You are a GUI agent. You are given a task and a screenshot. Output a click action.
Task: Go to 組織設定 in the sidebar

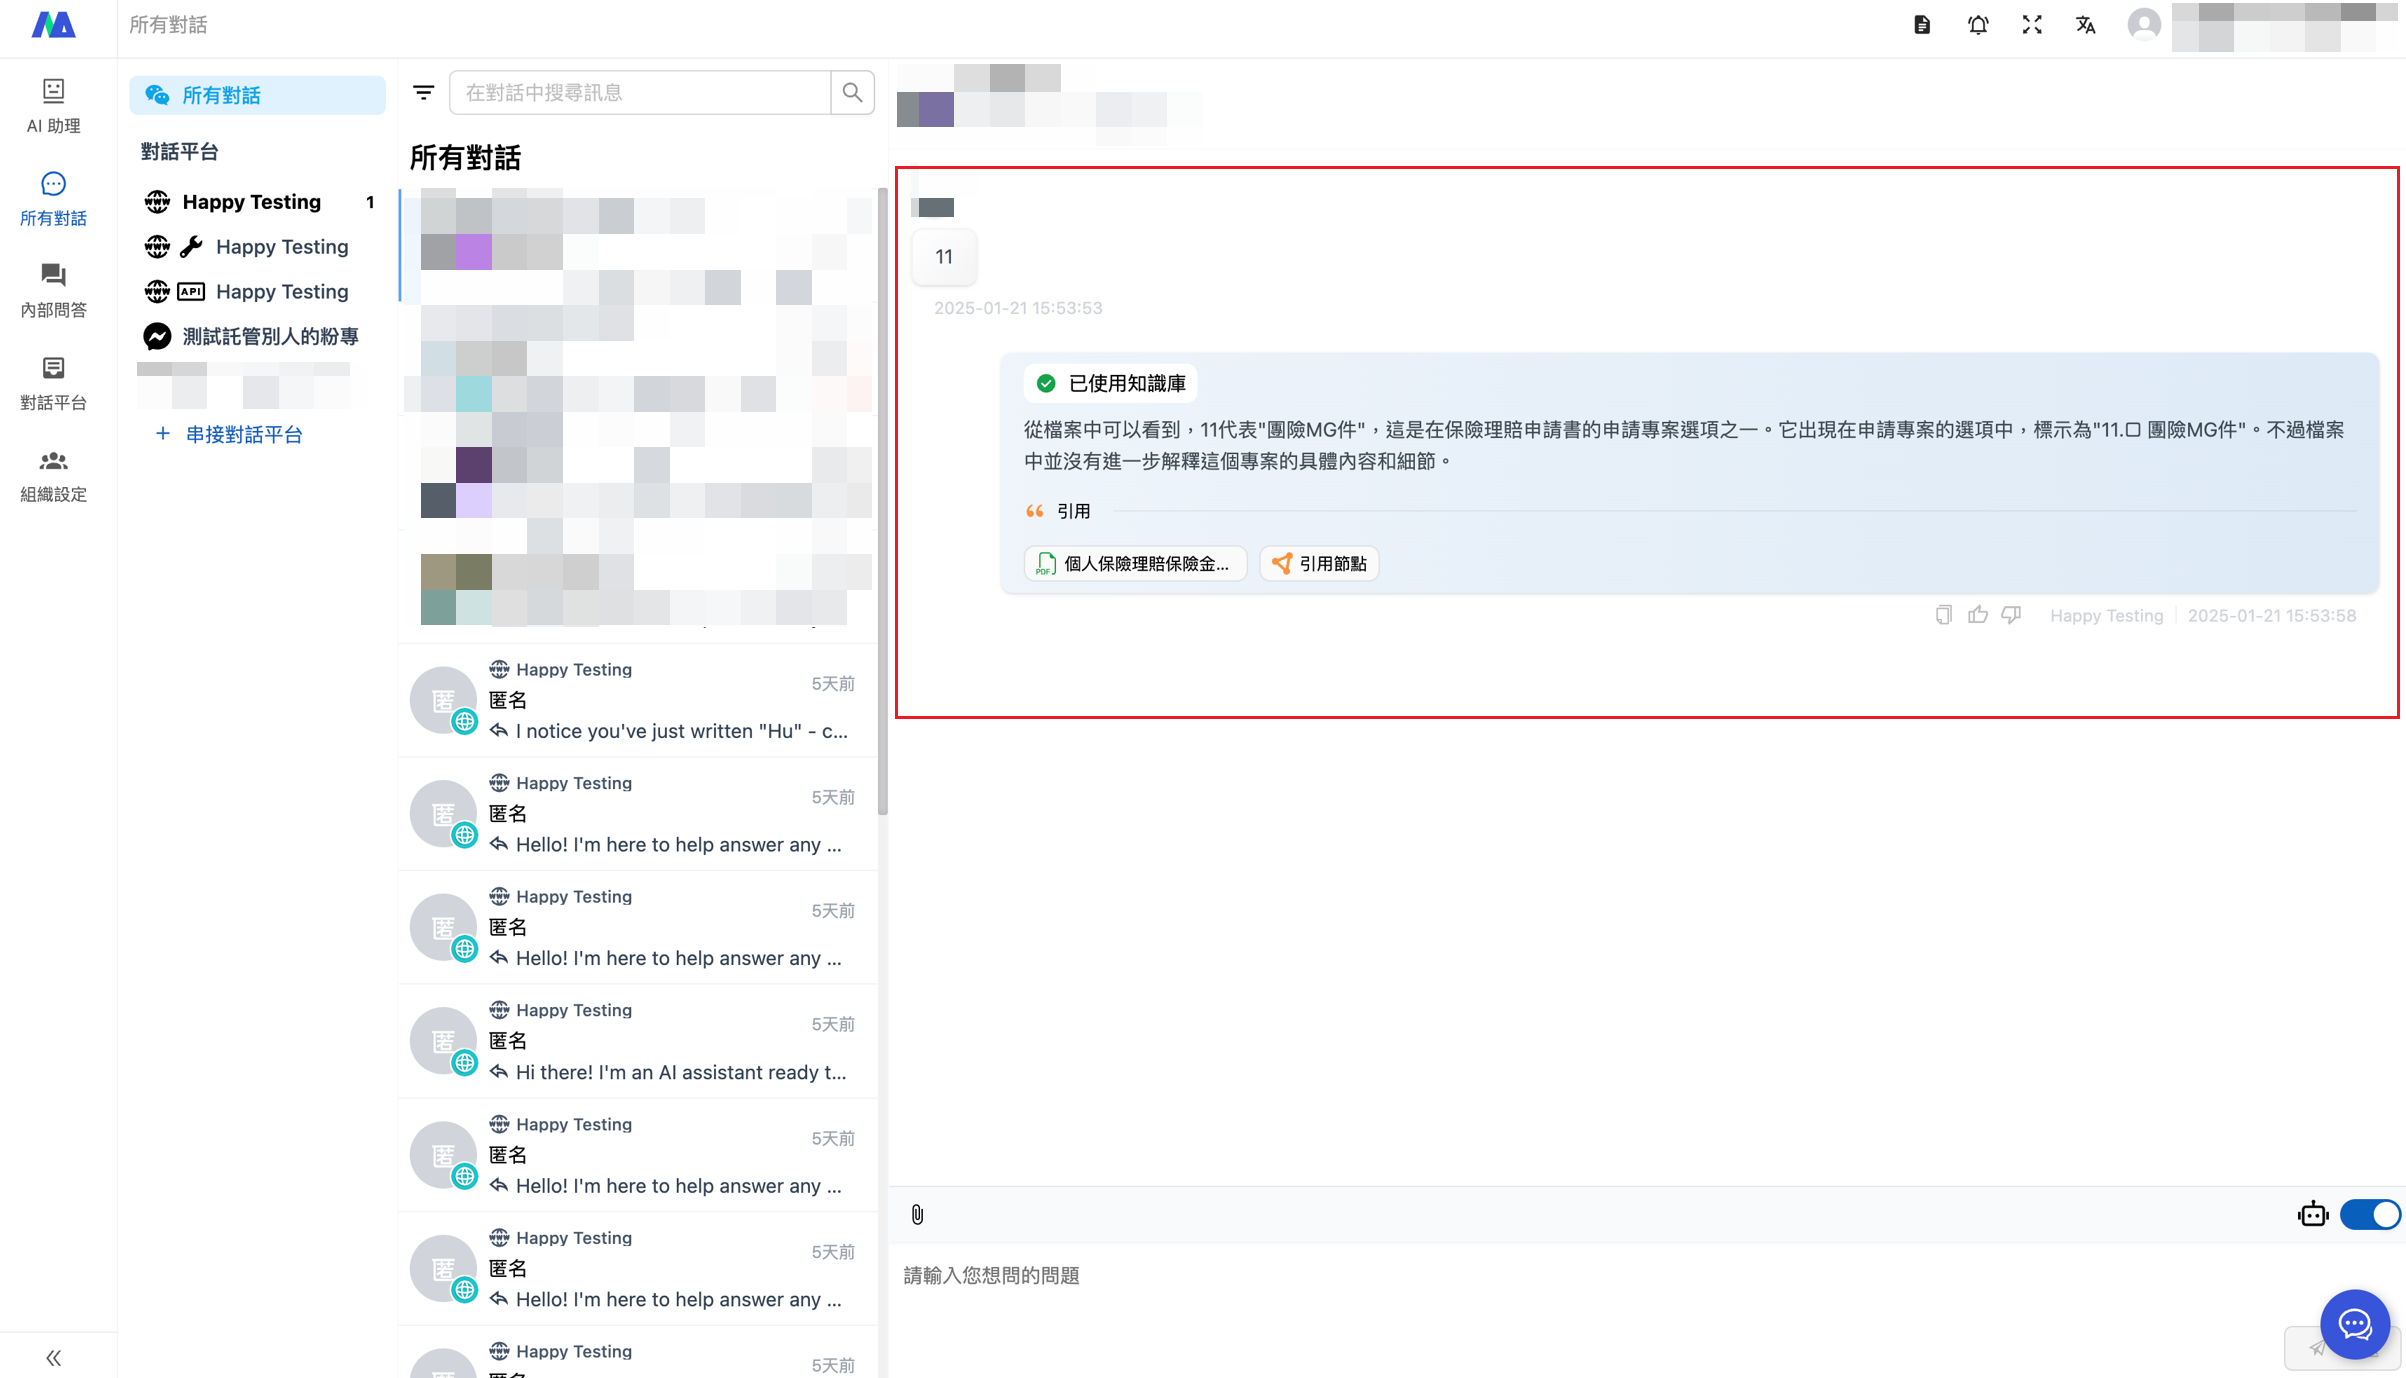tap(54, 475)
